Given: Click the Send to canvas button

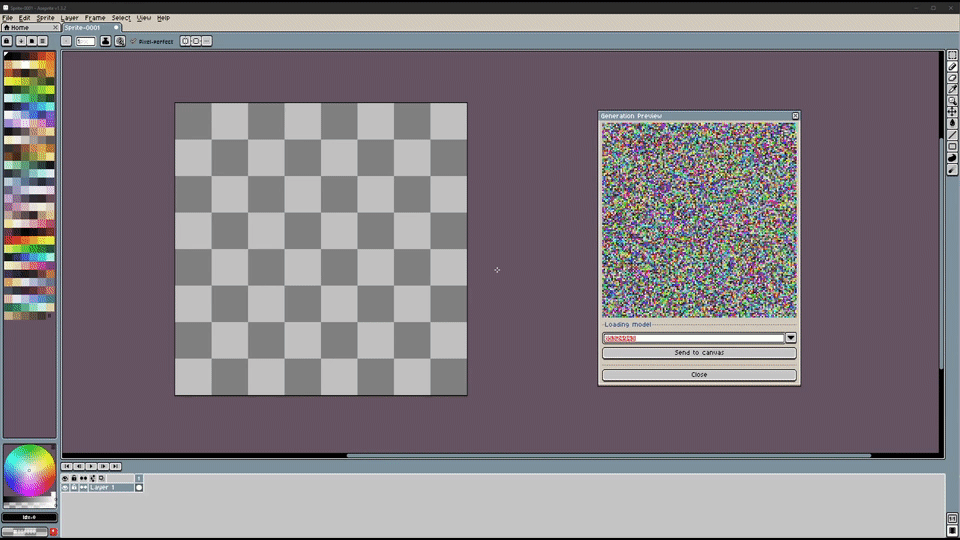Looking at the screenshot, I should [699, 353].
